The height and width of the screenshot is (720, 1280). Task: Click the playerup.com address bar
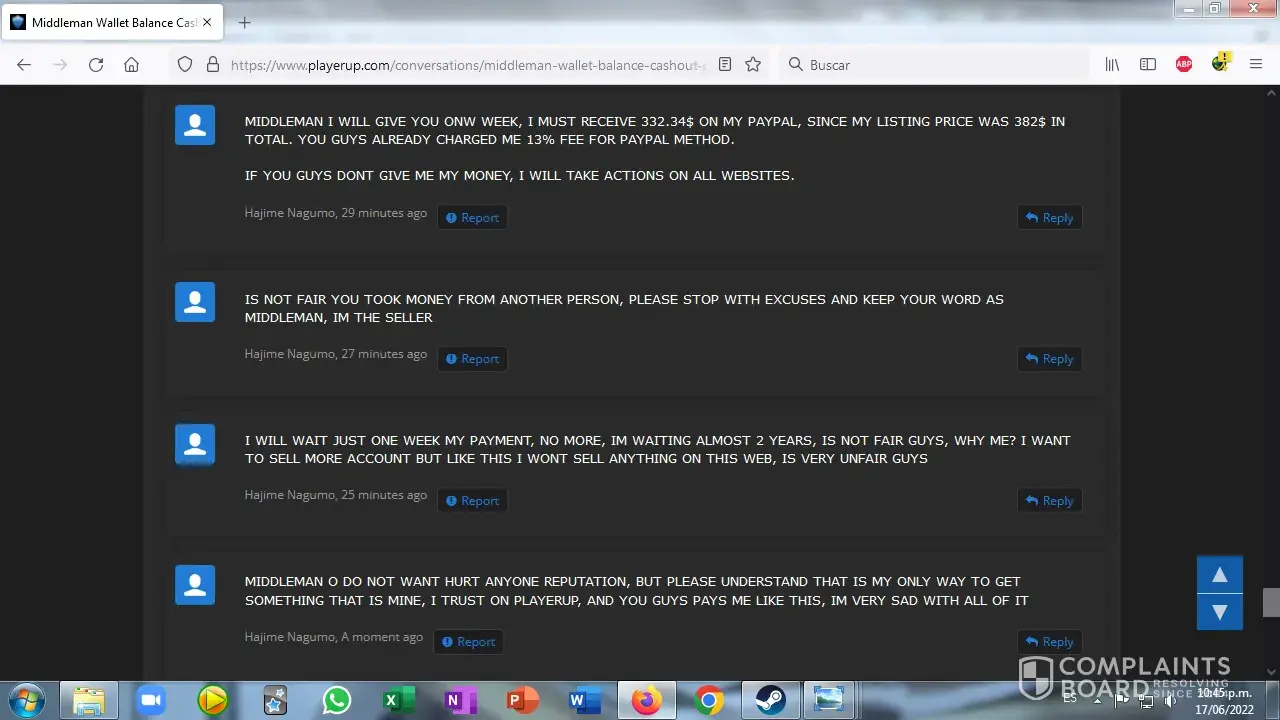coord(470,64)
